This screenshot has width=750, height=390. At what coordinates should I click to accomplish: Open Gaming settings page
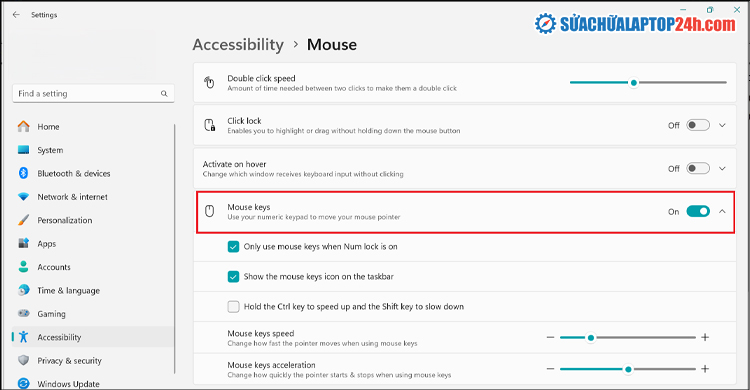pos(93,314)
